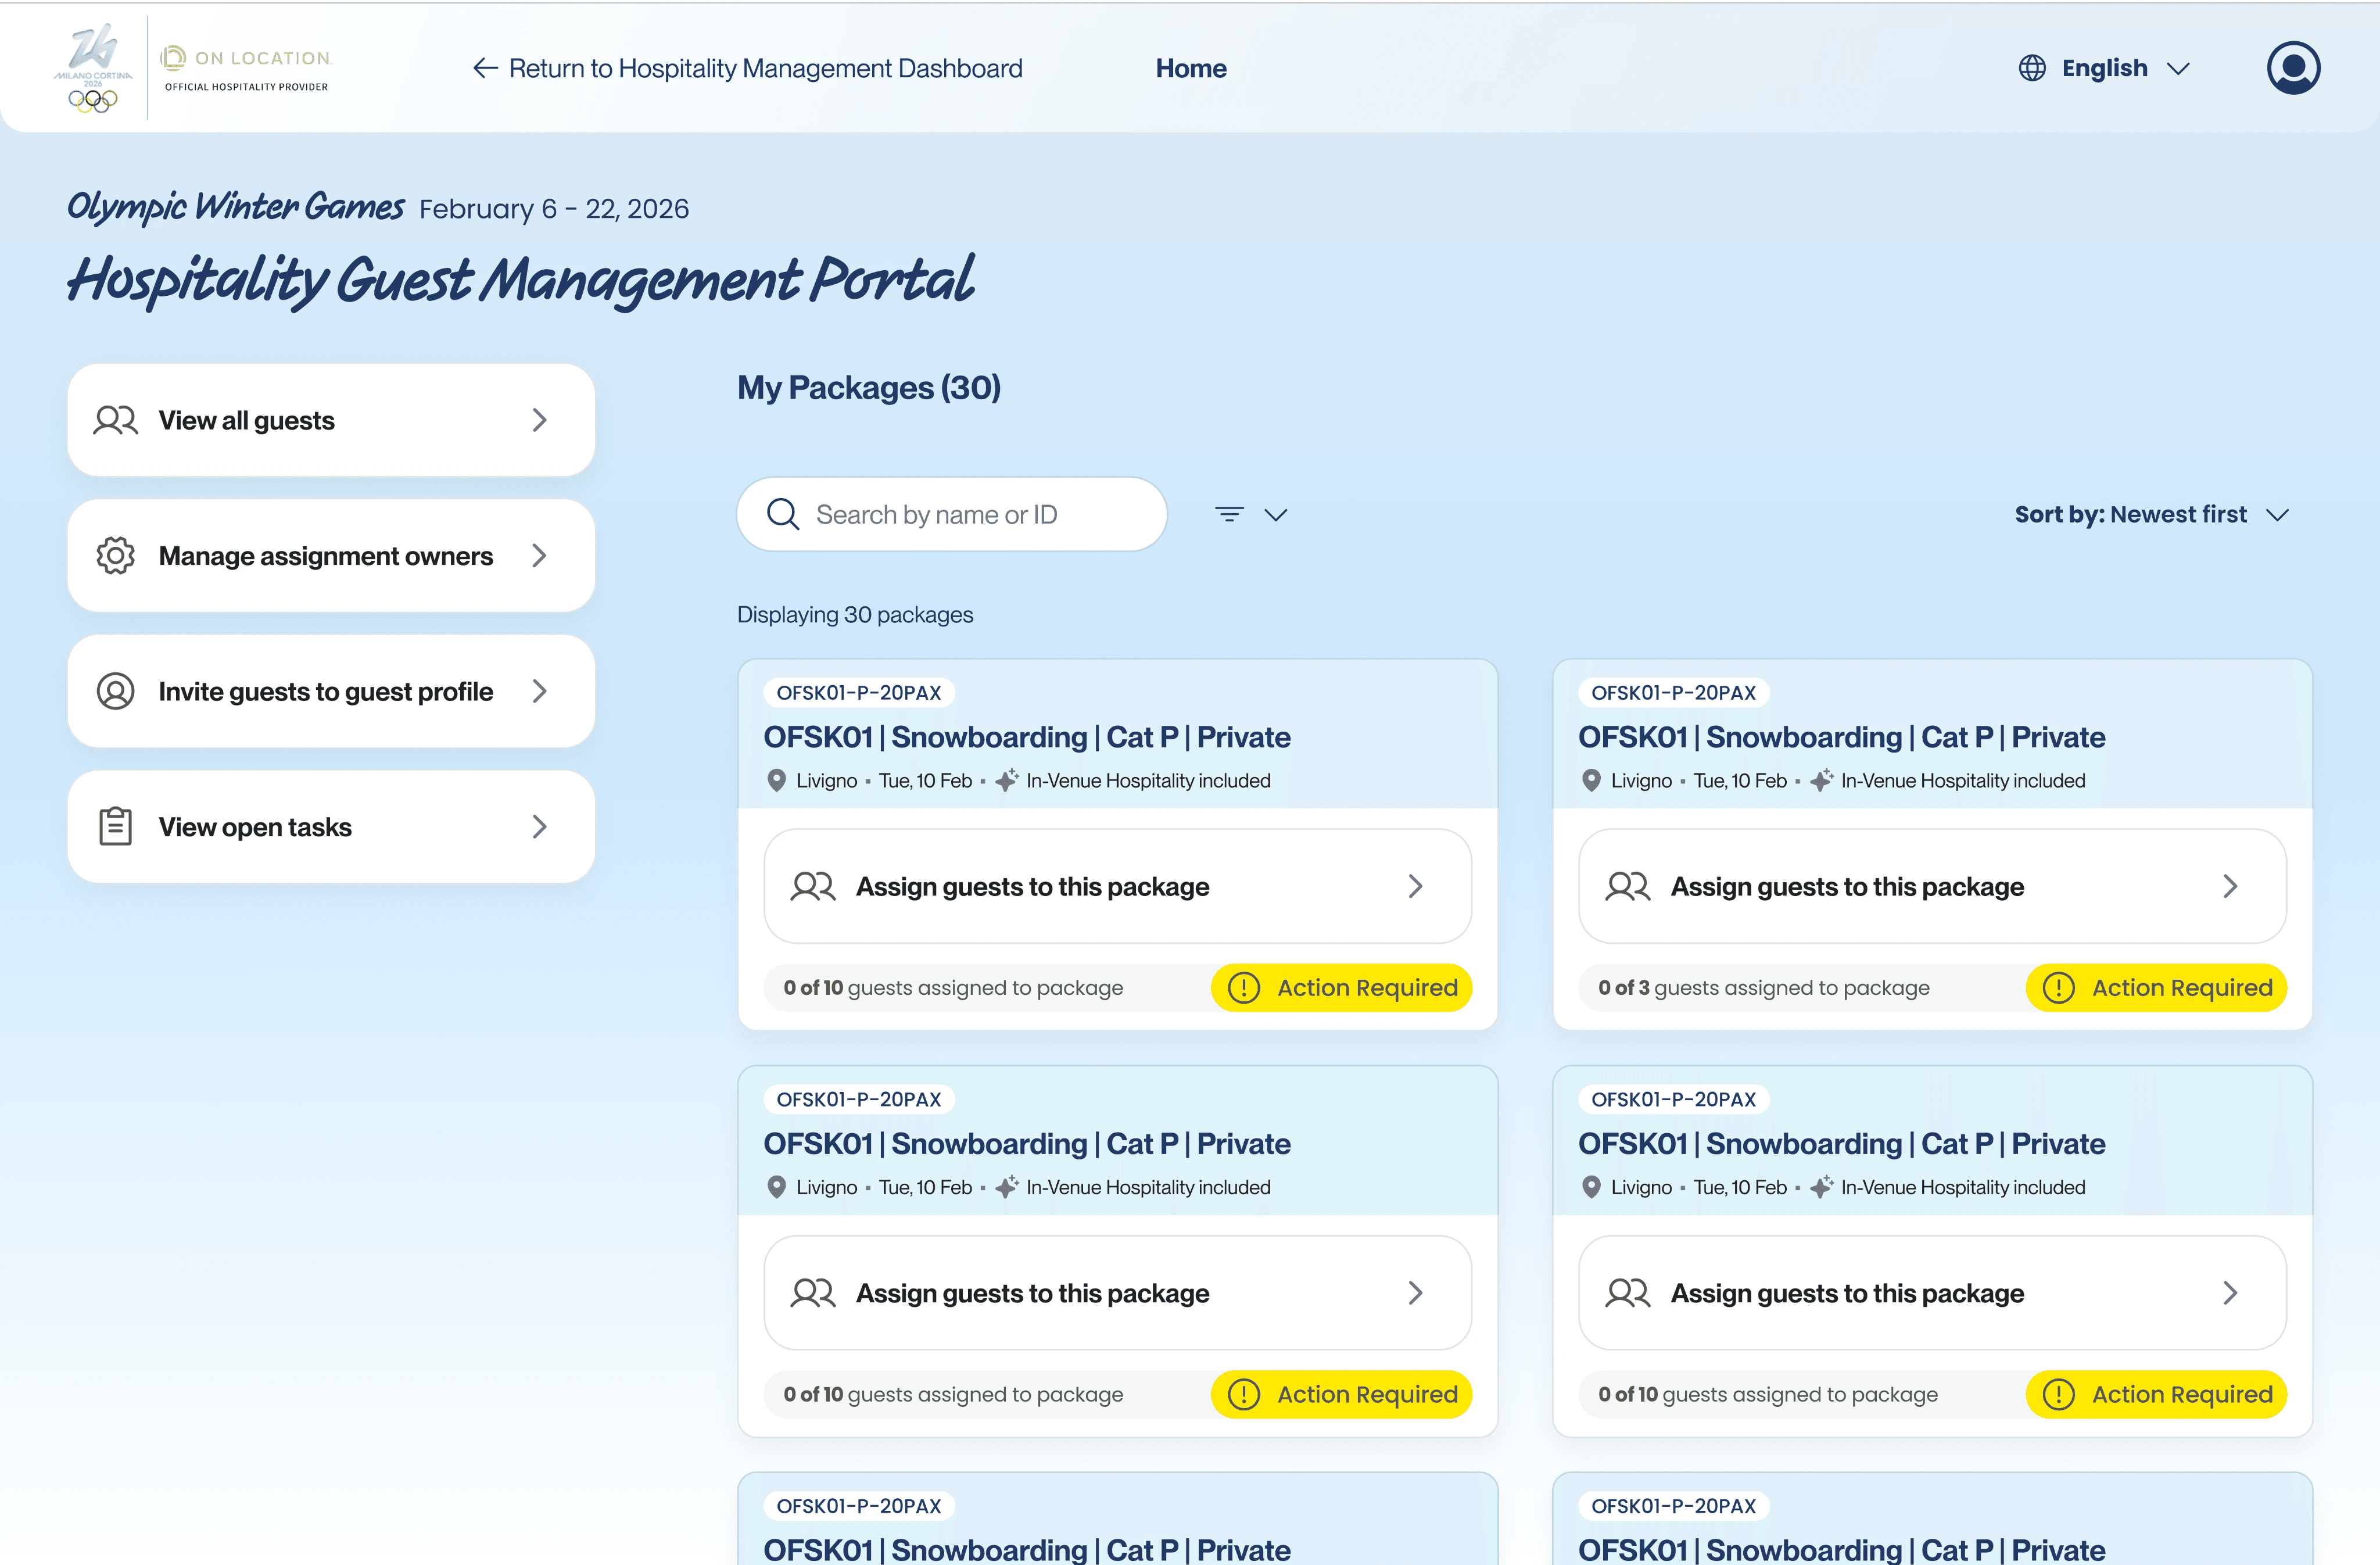Click the profile icon in Invite guests
Viewport: 2380px width, 1565px height.
pyautogui.click(x=115, y=691)
